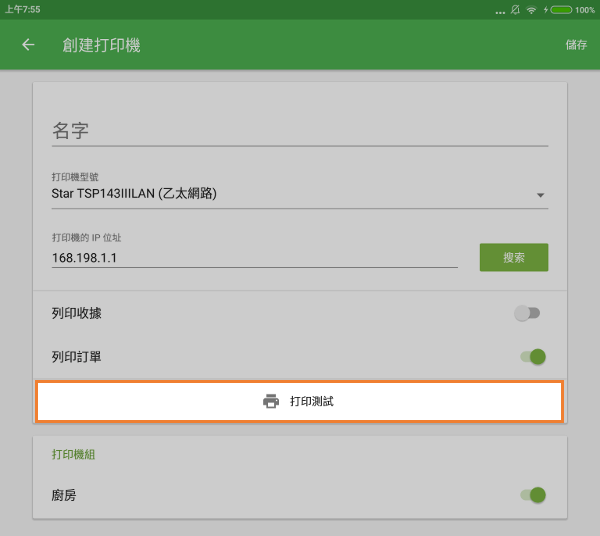
Task: Disable the 列印訂單 print orders toggle
Action: coord(533,357)
